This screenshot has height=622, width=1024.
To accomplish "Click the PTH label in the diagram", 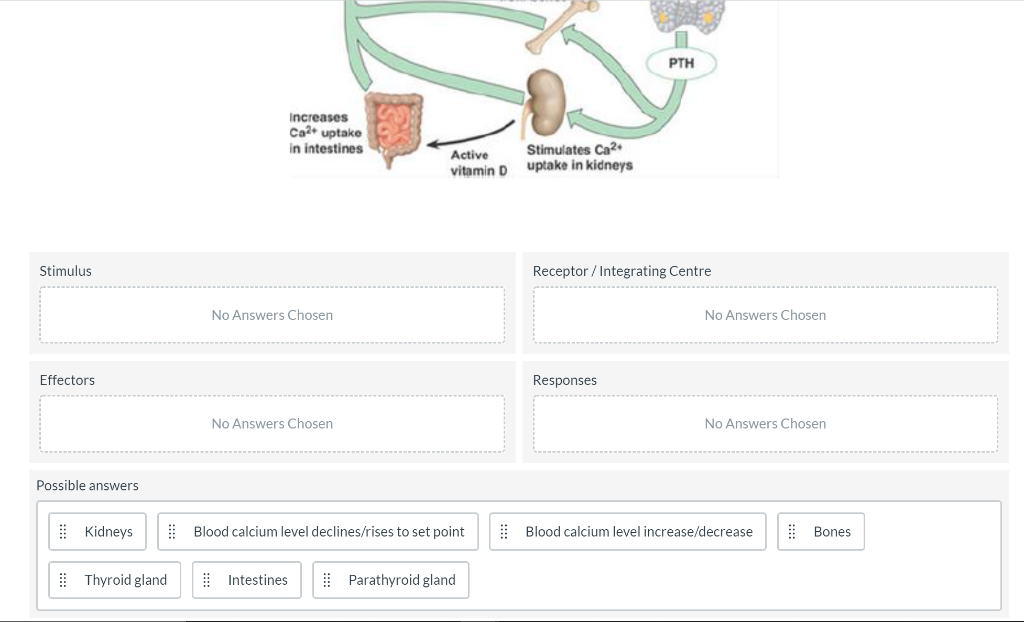I will (681, 62).
